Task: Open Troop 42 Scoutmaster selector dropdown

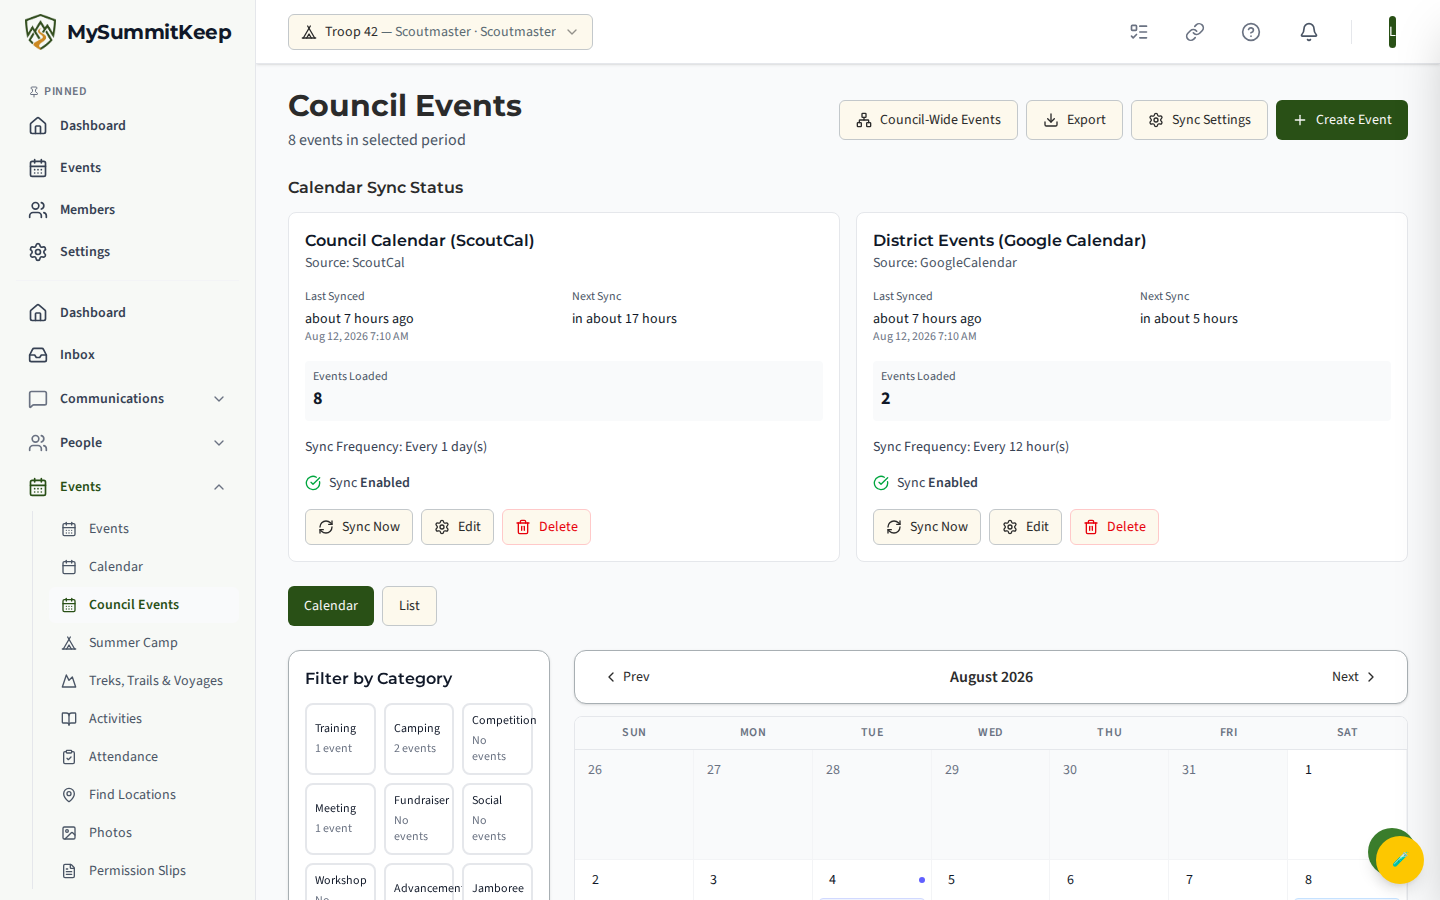Action: point(440,32)
